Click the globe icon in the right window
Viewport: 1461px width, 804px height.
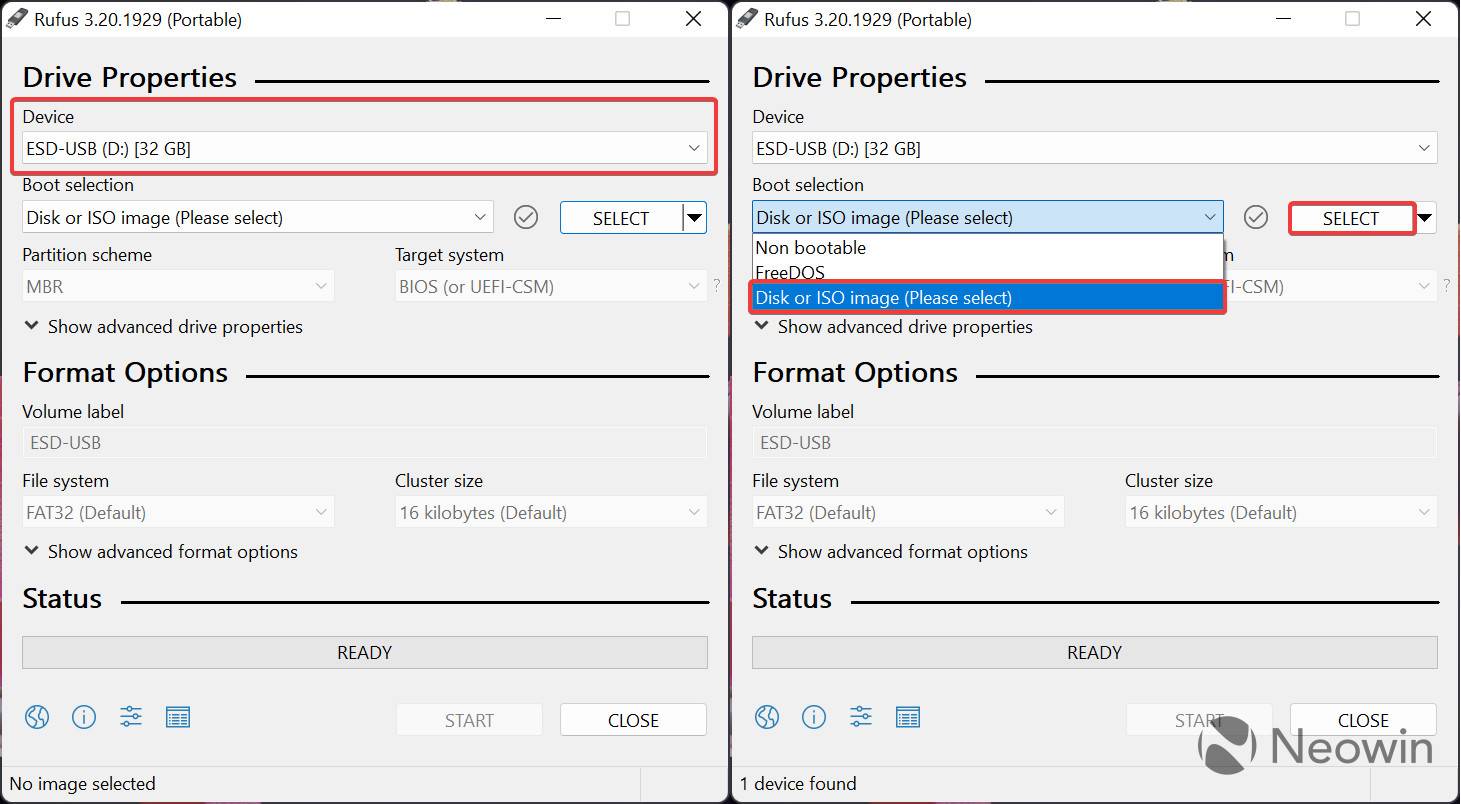766,717
